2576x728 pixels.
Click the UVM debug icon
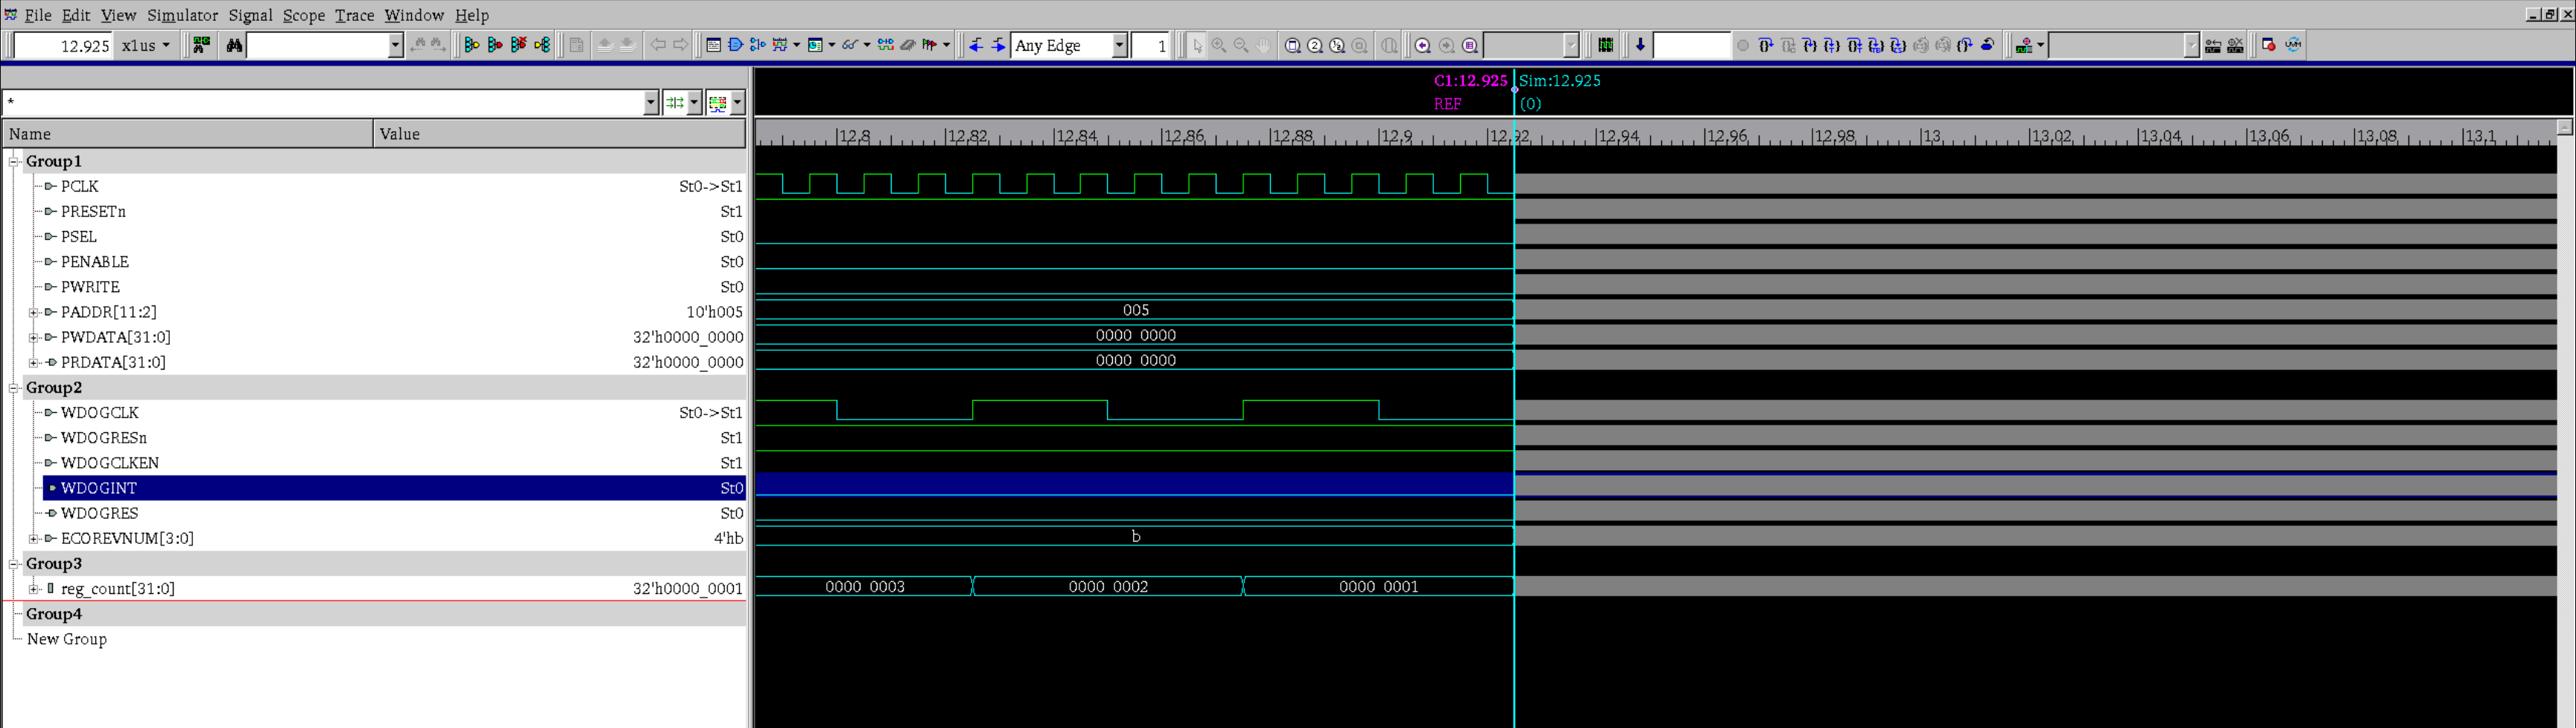pyautogui.click(x=2293, y=45)
